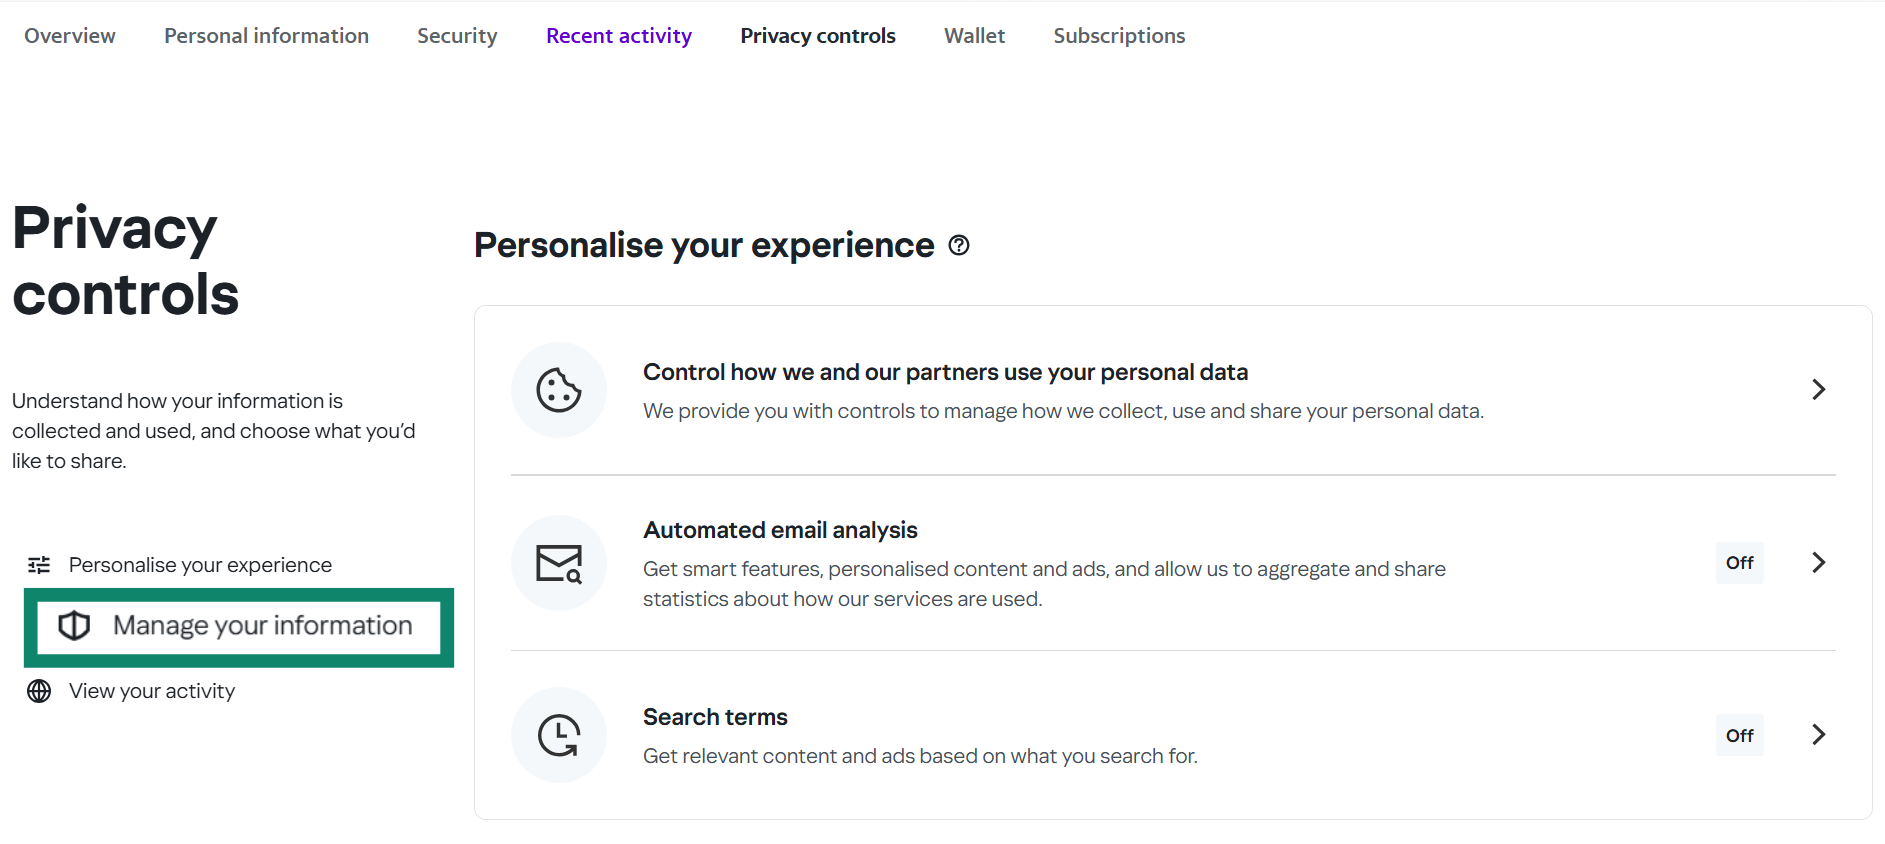Viewport: 1885px width, 844px height.
Task: Click the globe icon beside View your activity
Action: 38,690
